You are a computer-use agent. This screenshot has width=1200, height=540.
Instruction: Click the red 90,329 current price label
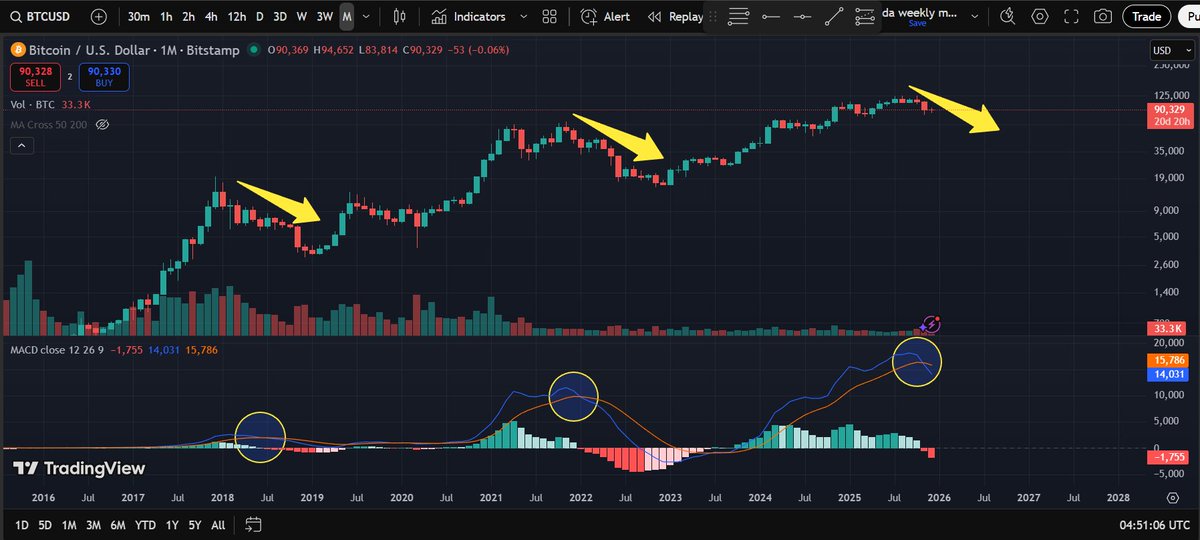(1169, 116)
